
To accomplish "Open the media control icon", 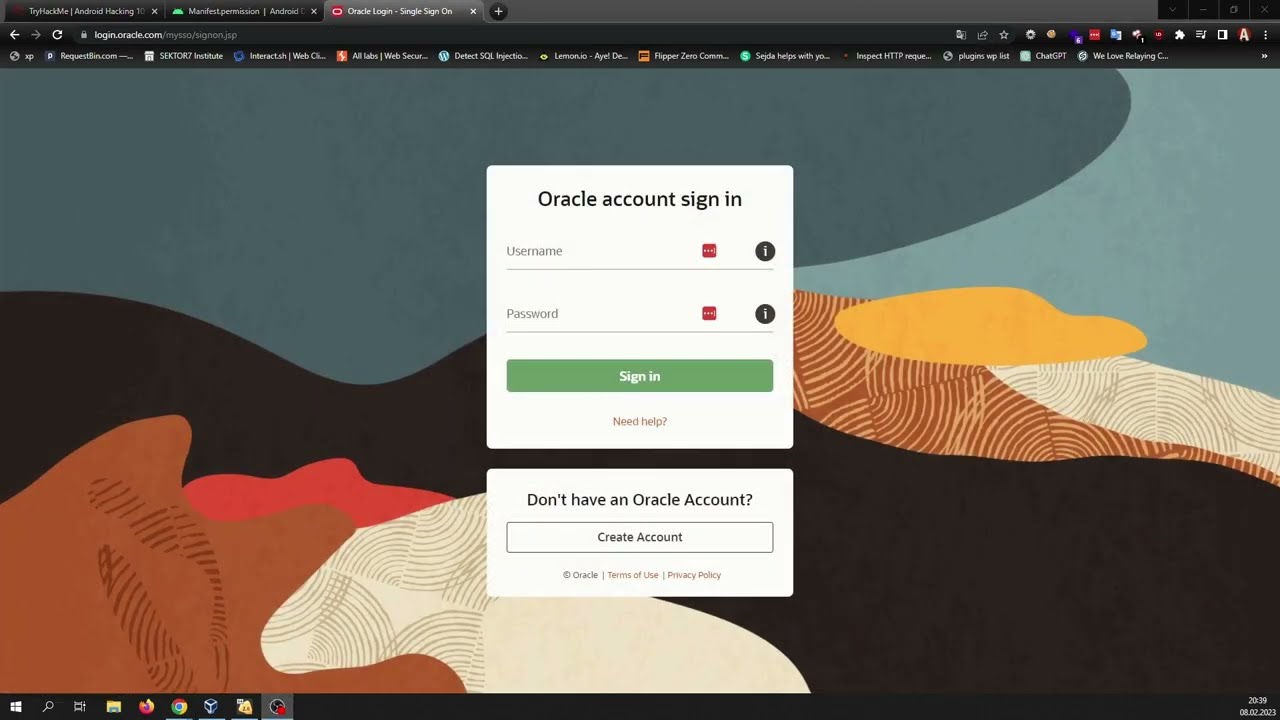I will 1201,34.
